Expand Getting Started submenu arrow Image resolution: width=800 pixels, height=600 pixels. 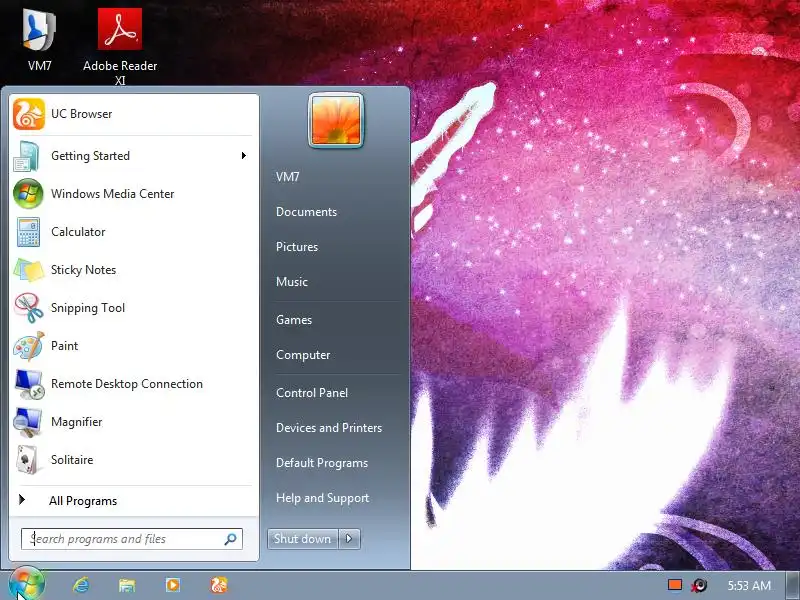[x=244, y=156]
